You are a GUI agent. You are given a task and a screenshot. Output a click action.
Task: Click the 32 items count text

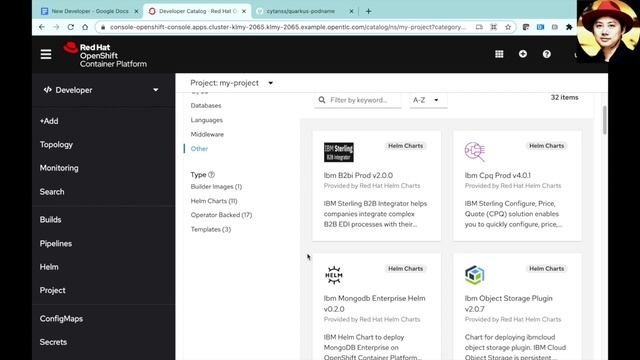pos(564,98)
